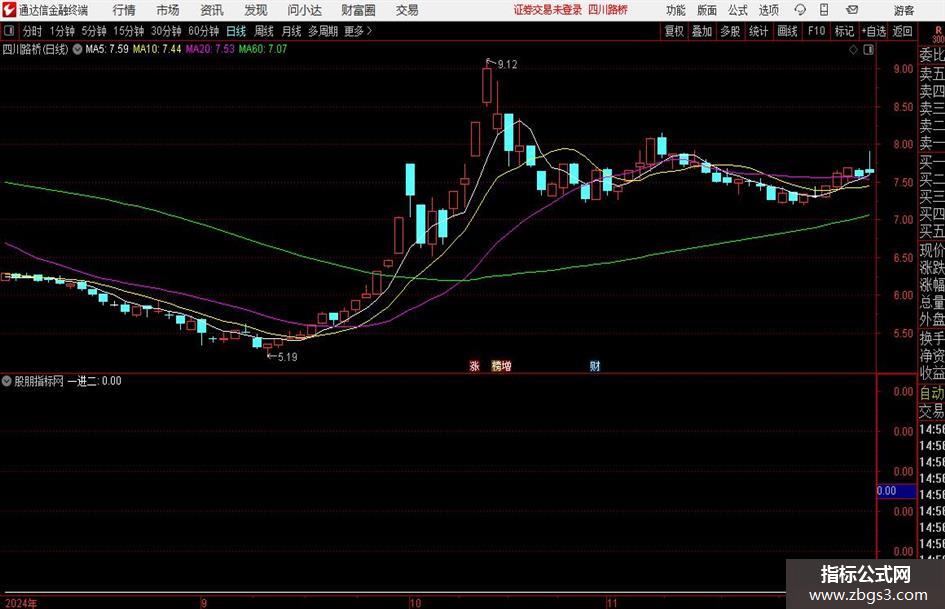The width and height of the screenshot is (945, 609).
Task: Select the 日线 daily period
Action: [236, 31]
